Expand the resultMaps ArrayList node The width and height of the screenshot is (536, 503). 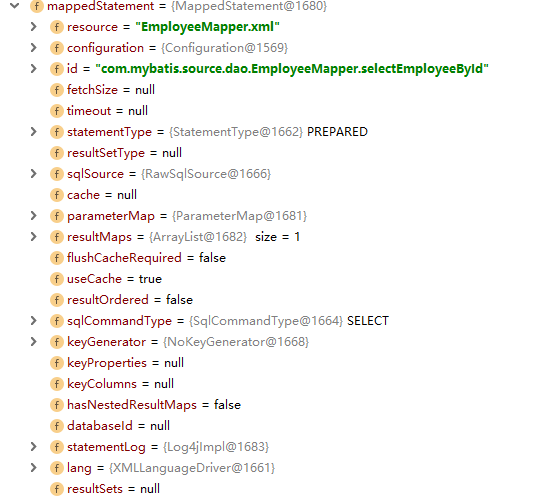click(x=34, y=237)
